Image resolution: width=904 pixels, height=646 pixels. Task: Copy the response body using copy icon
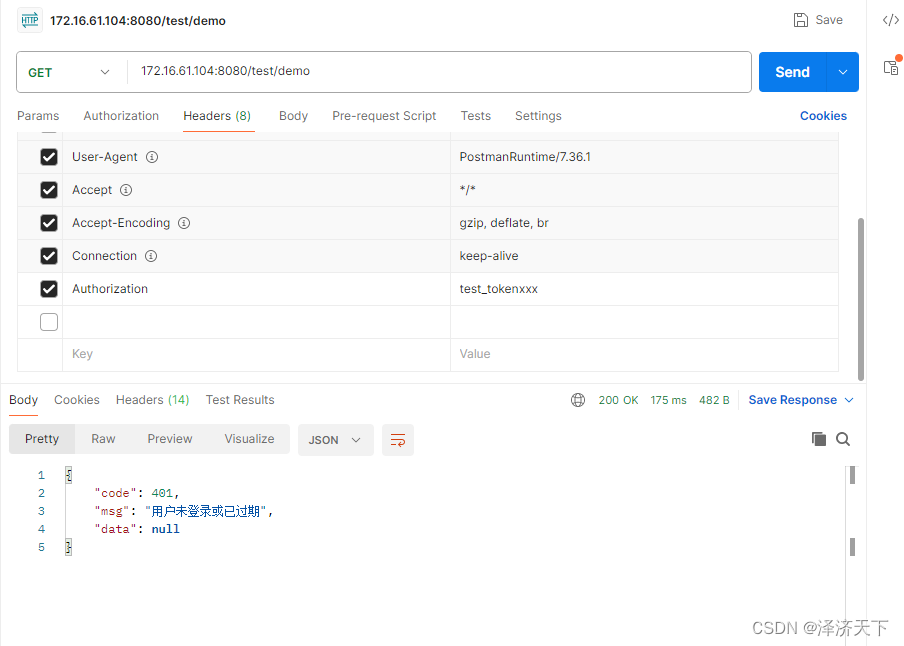pos(818,438)
